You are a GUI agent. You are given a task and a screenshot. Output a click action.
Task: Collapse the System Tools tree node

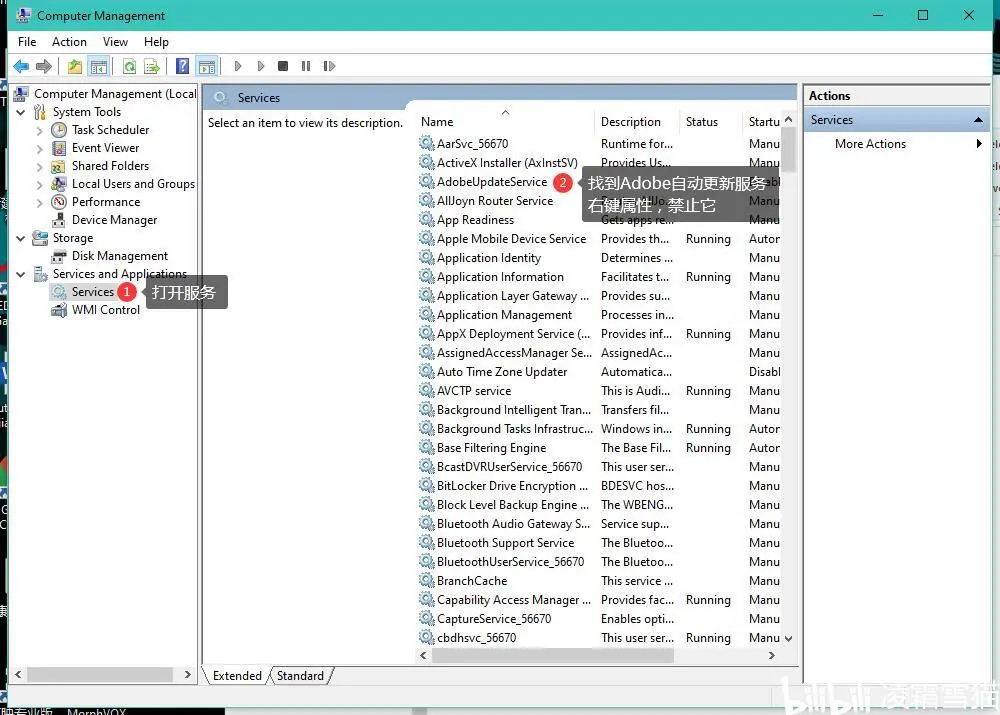[20, 111]
